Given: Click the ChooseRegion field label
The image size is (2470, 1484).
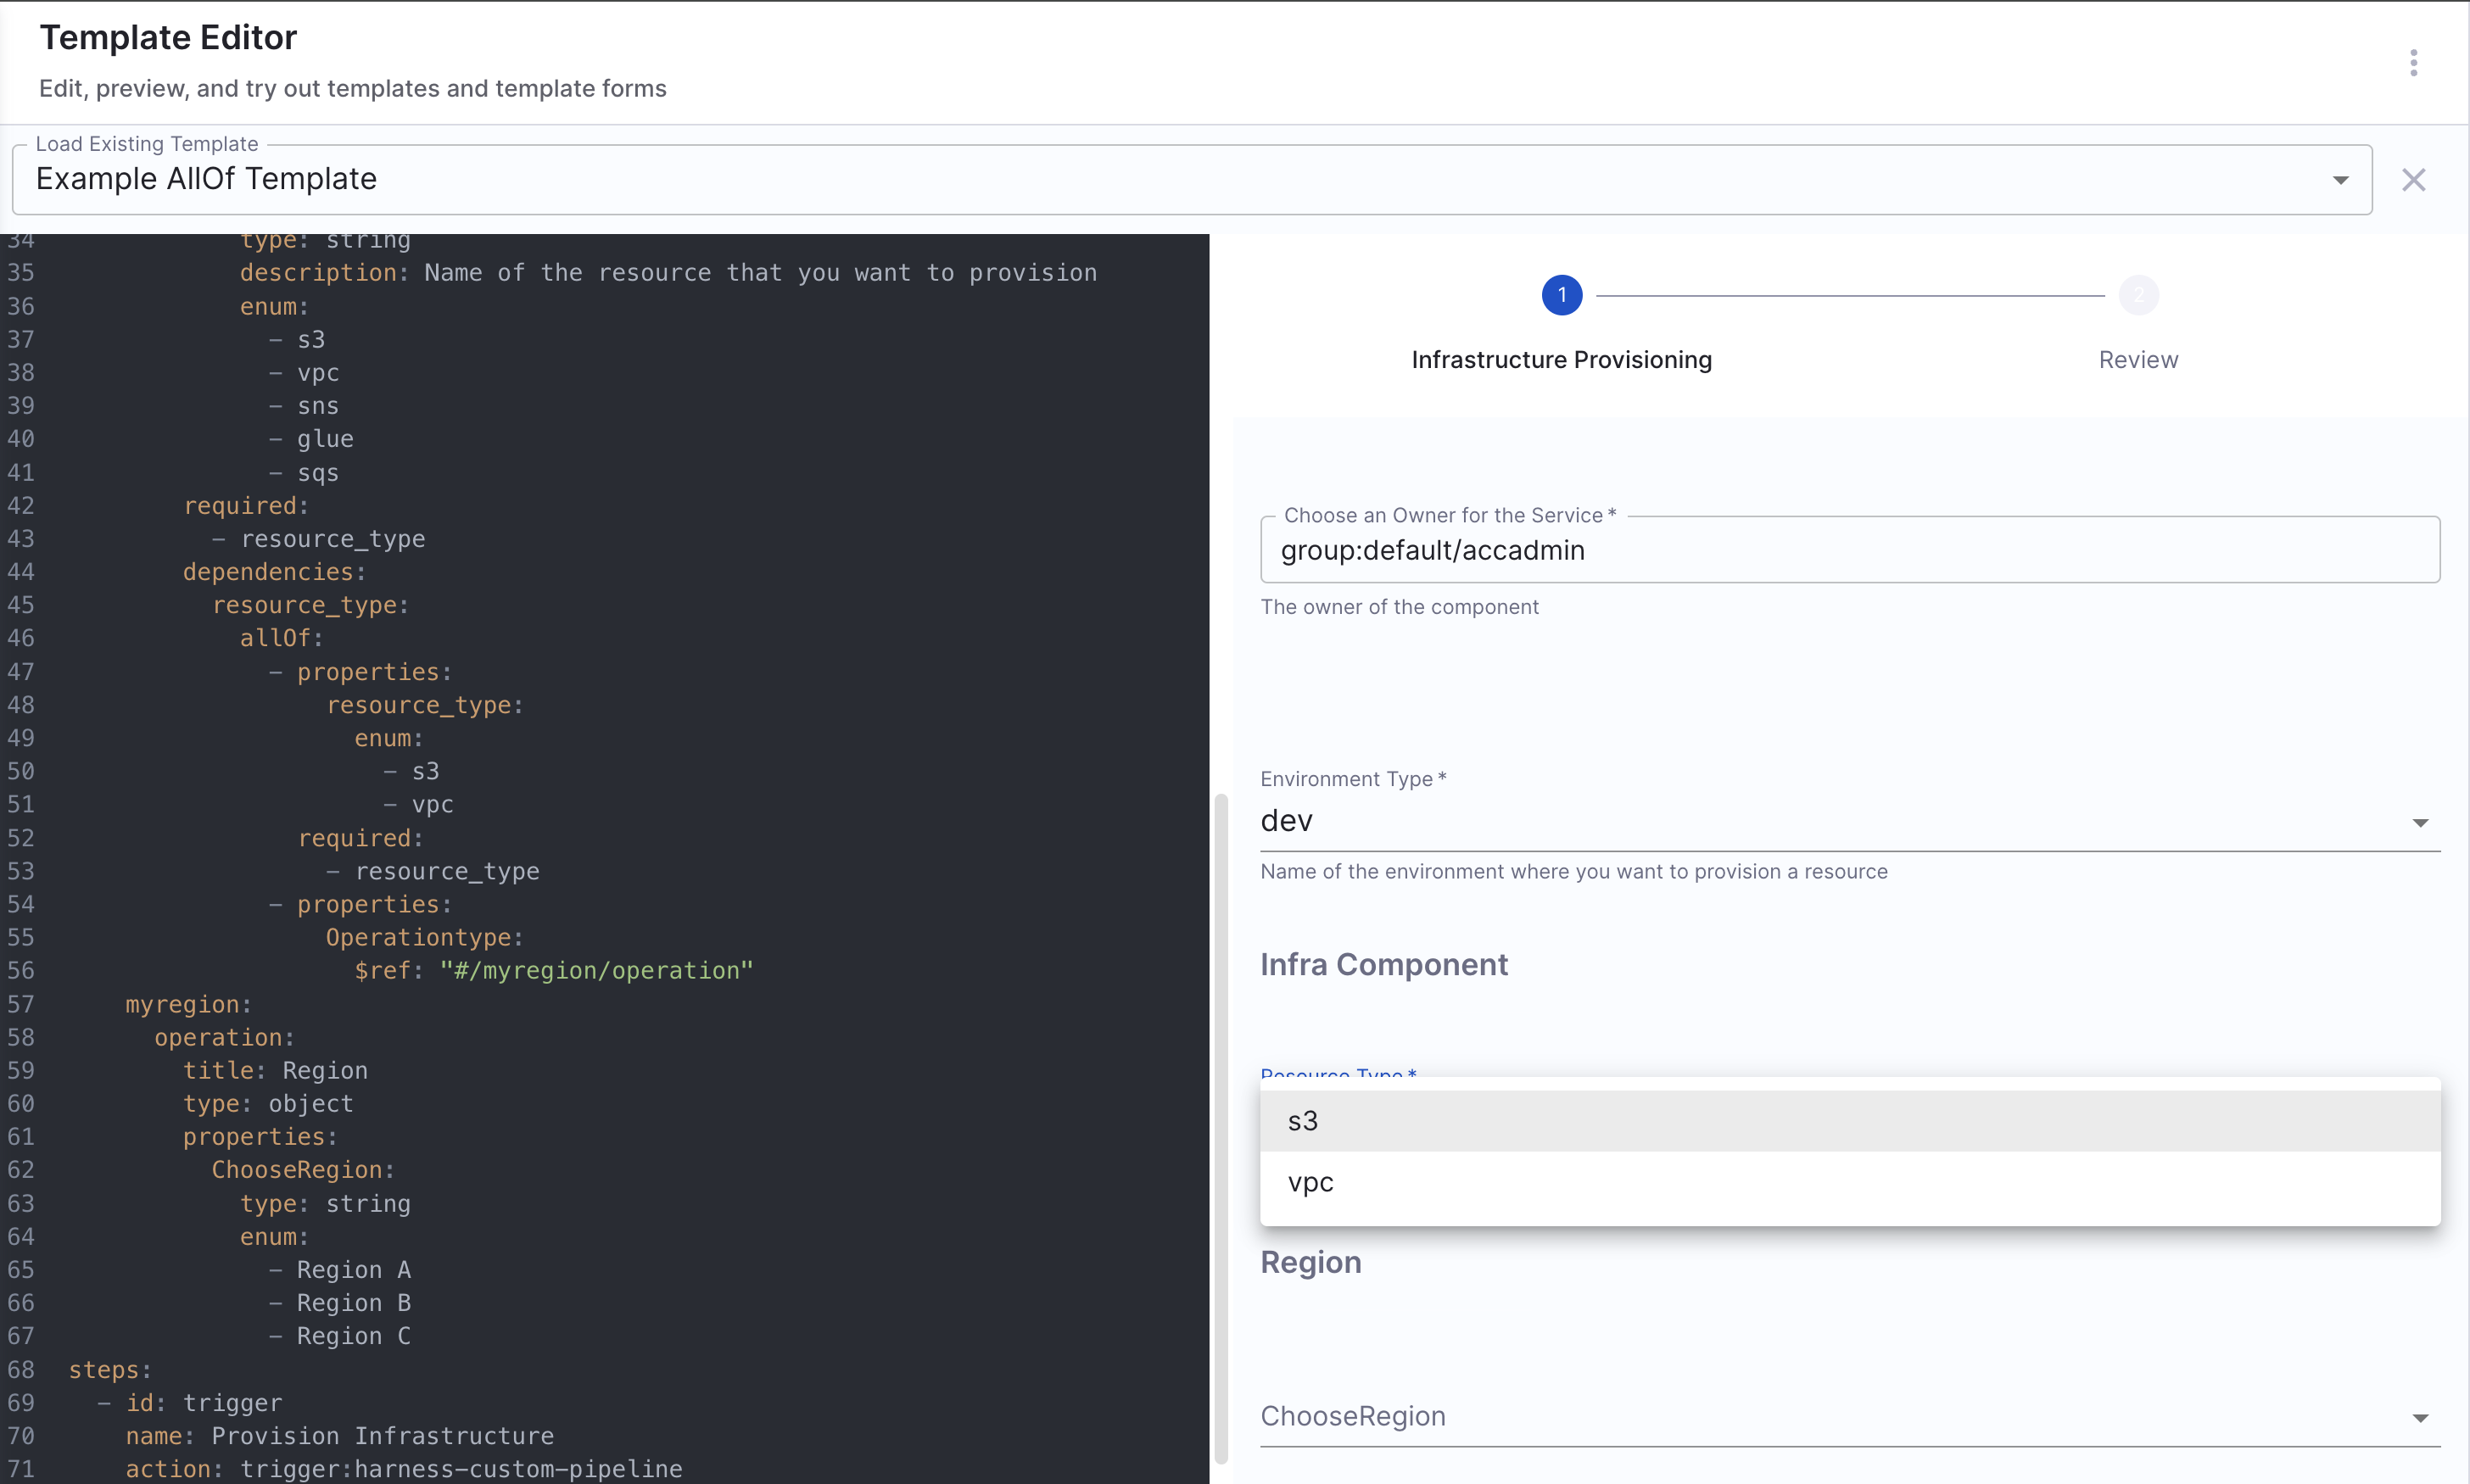Looking at the screenshot, I should [1352, 1416].
